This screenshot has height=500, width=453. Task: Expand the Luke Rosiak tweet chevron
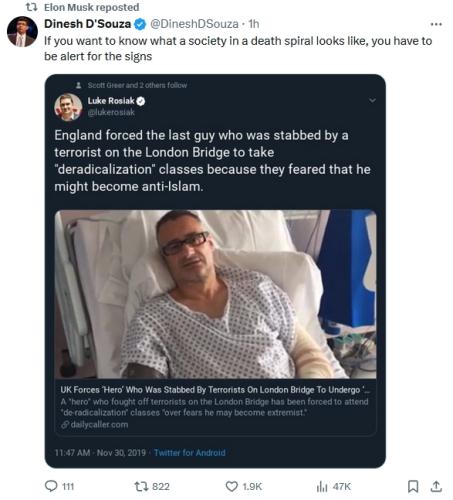[x=372, y=100]
